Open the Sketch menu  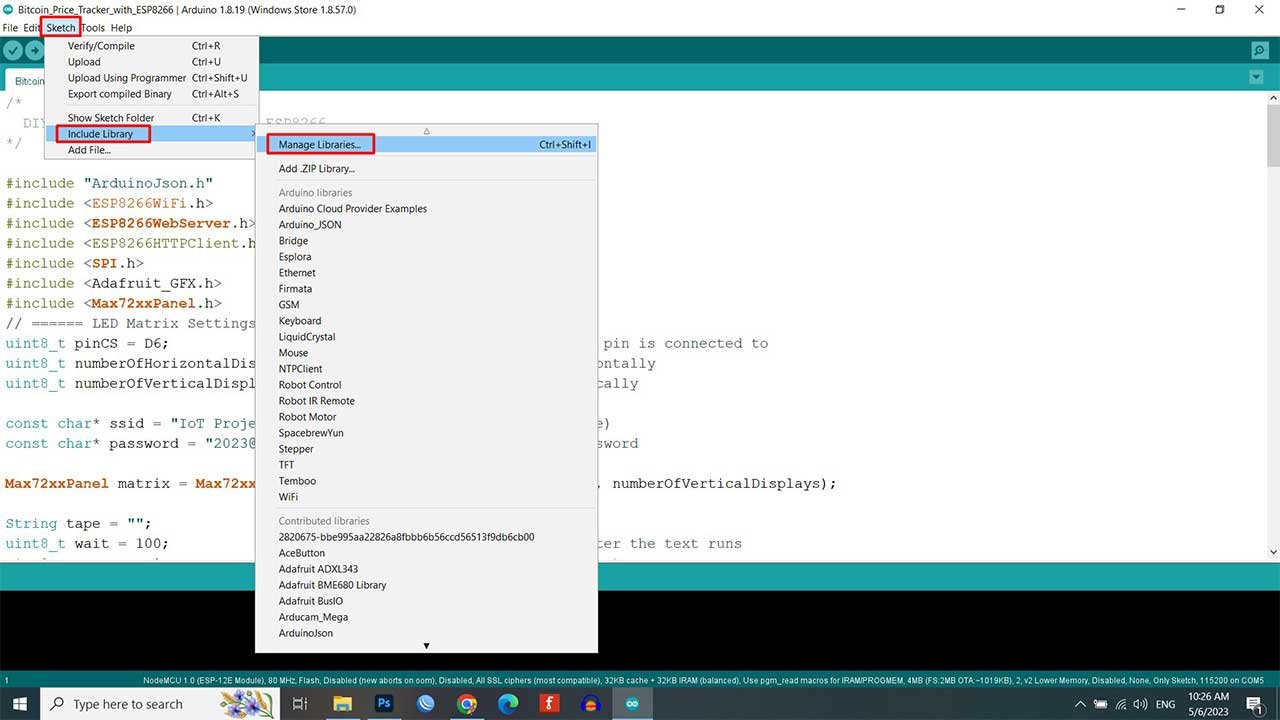61,28
